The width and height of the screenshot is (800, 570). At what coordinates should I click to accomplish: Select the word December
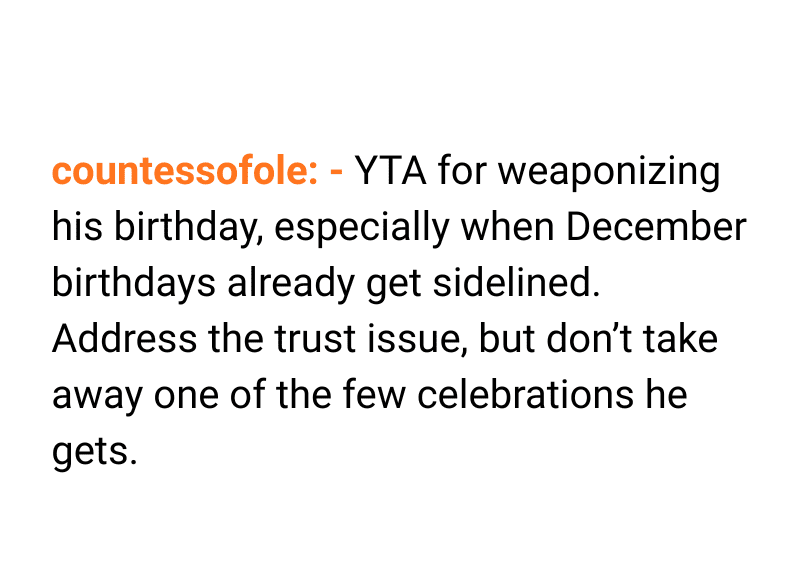(x=656, y=228)
